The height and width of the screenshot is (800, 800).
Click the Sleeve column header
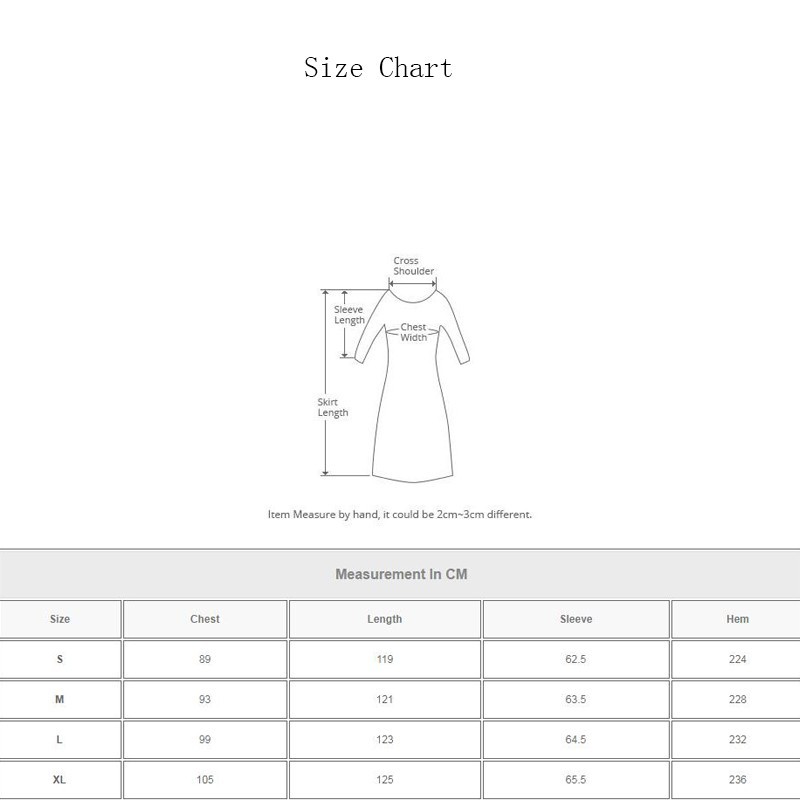click(x=575, y=619)
